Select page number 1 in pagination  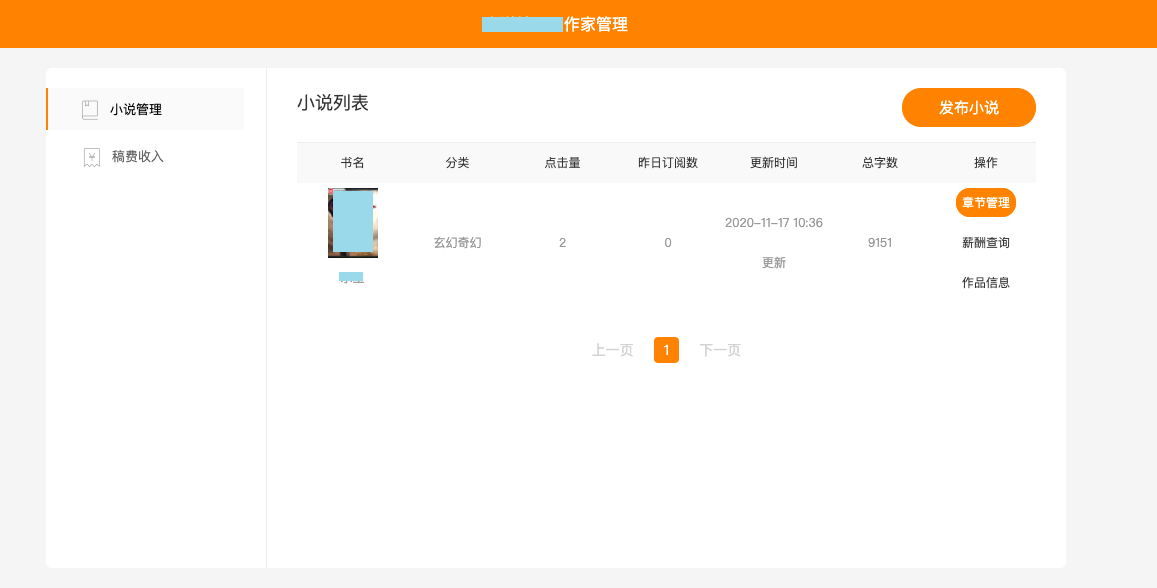666,350
